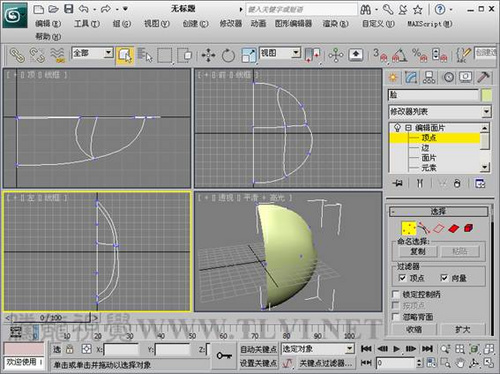Switch to the Display panel tab

click(466, 77)
